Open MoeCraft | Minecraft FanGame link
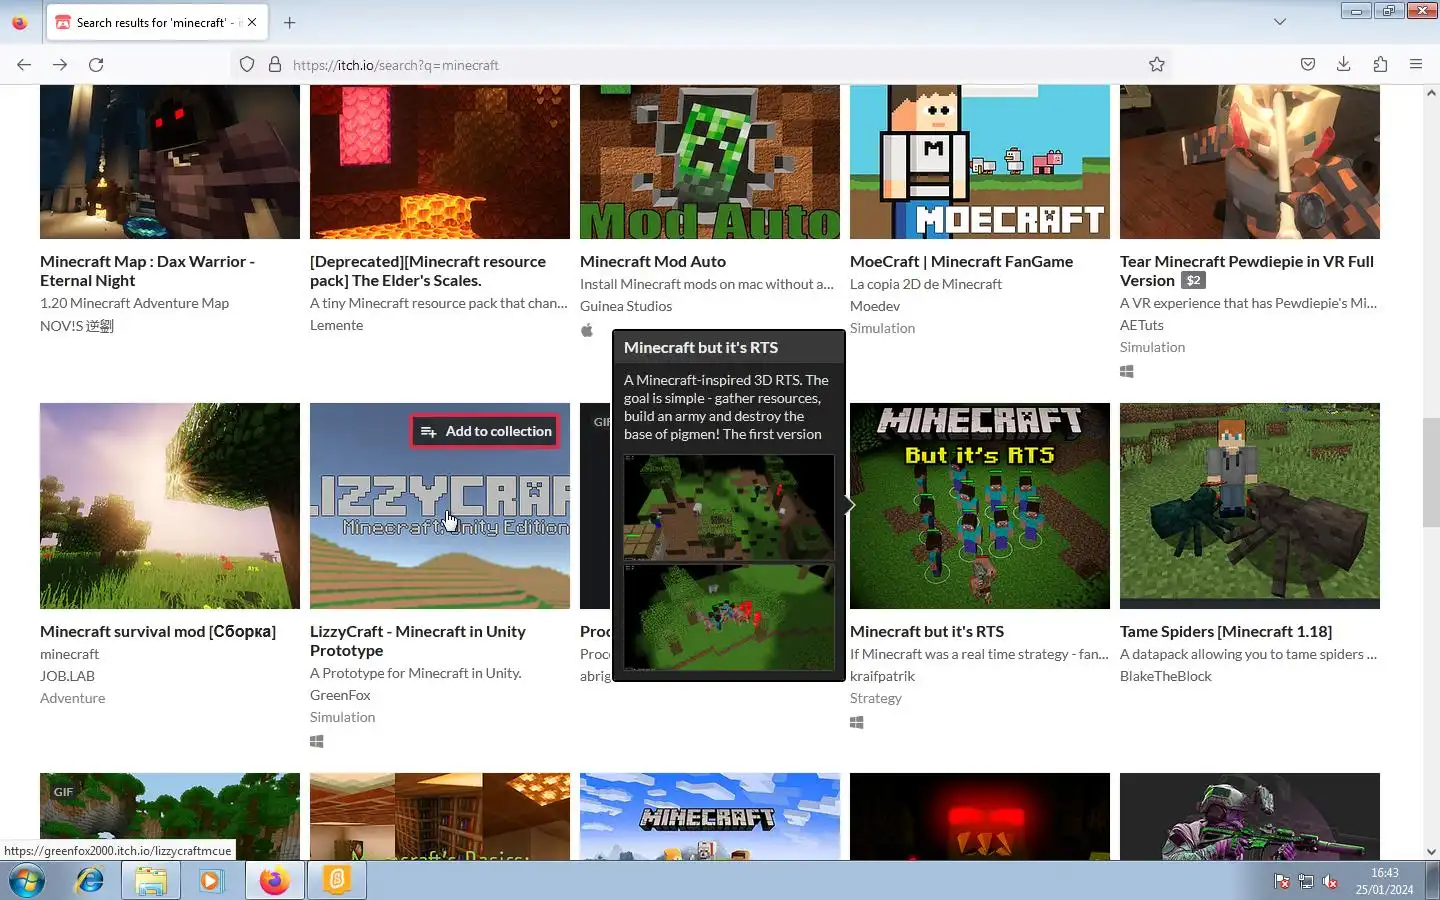 pyautogui.click(x=961, y=262)
